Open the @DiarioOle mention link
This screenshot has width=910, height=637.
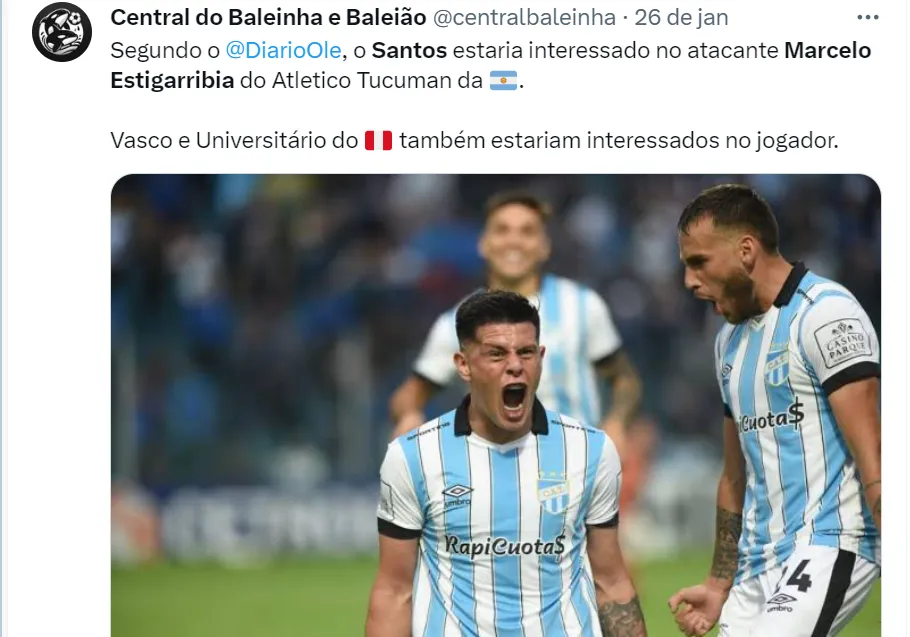283,50
